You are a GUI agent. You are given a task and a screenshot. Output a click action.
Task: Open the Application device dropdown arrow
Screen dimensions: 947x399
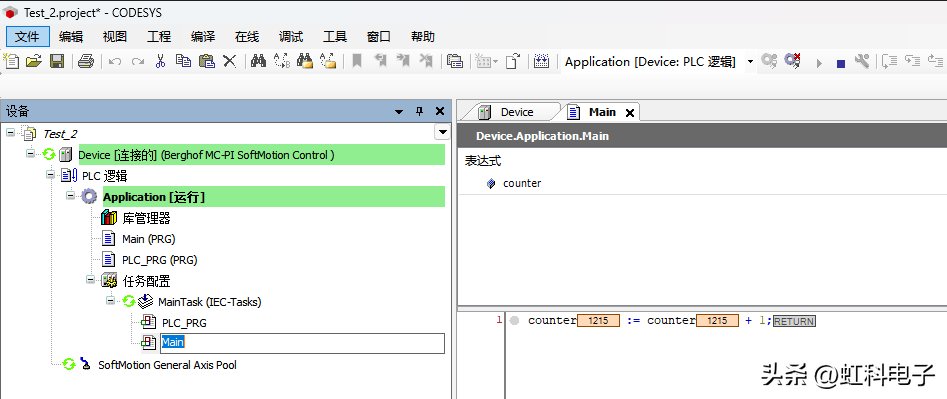coord(750,62)
